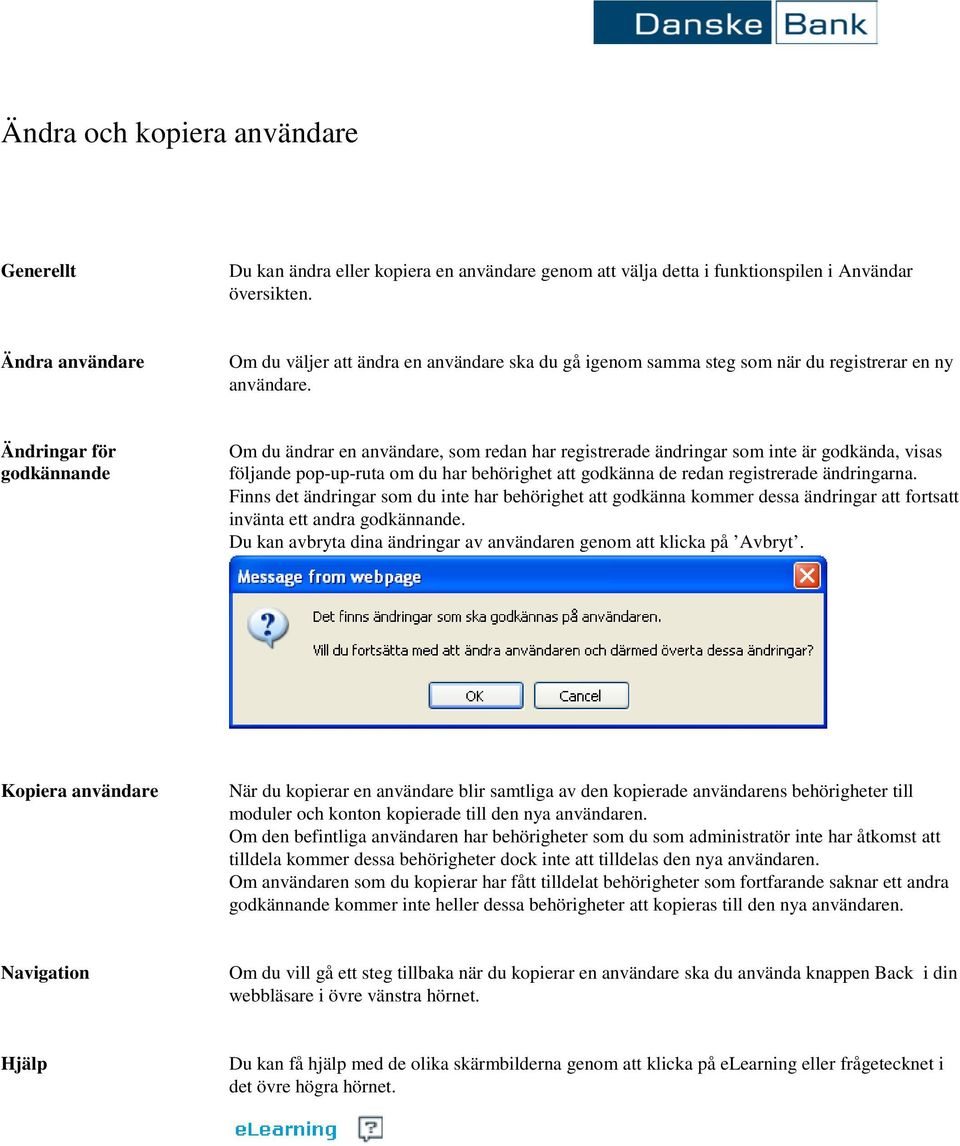The height and width of the screenshot is (1146, 960).
Task: Click OK in the Message from webpage dialog
Action: pyautogui.click(x=476, y=695)
